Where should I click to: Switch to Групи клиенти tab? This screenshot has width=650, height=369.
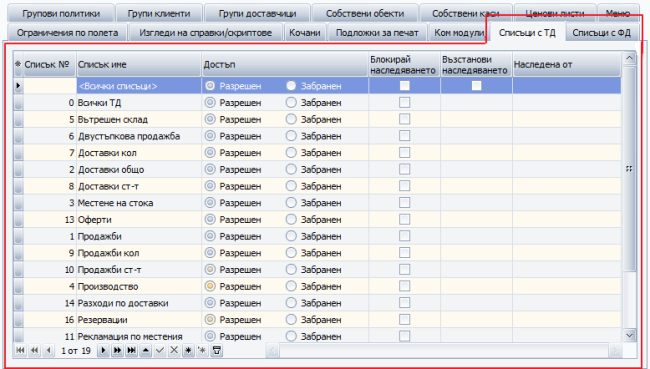(x=159, y=14)
